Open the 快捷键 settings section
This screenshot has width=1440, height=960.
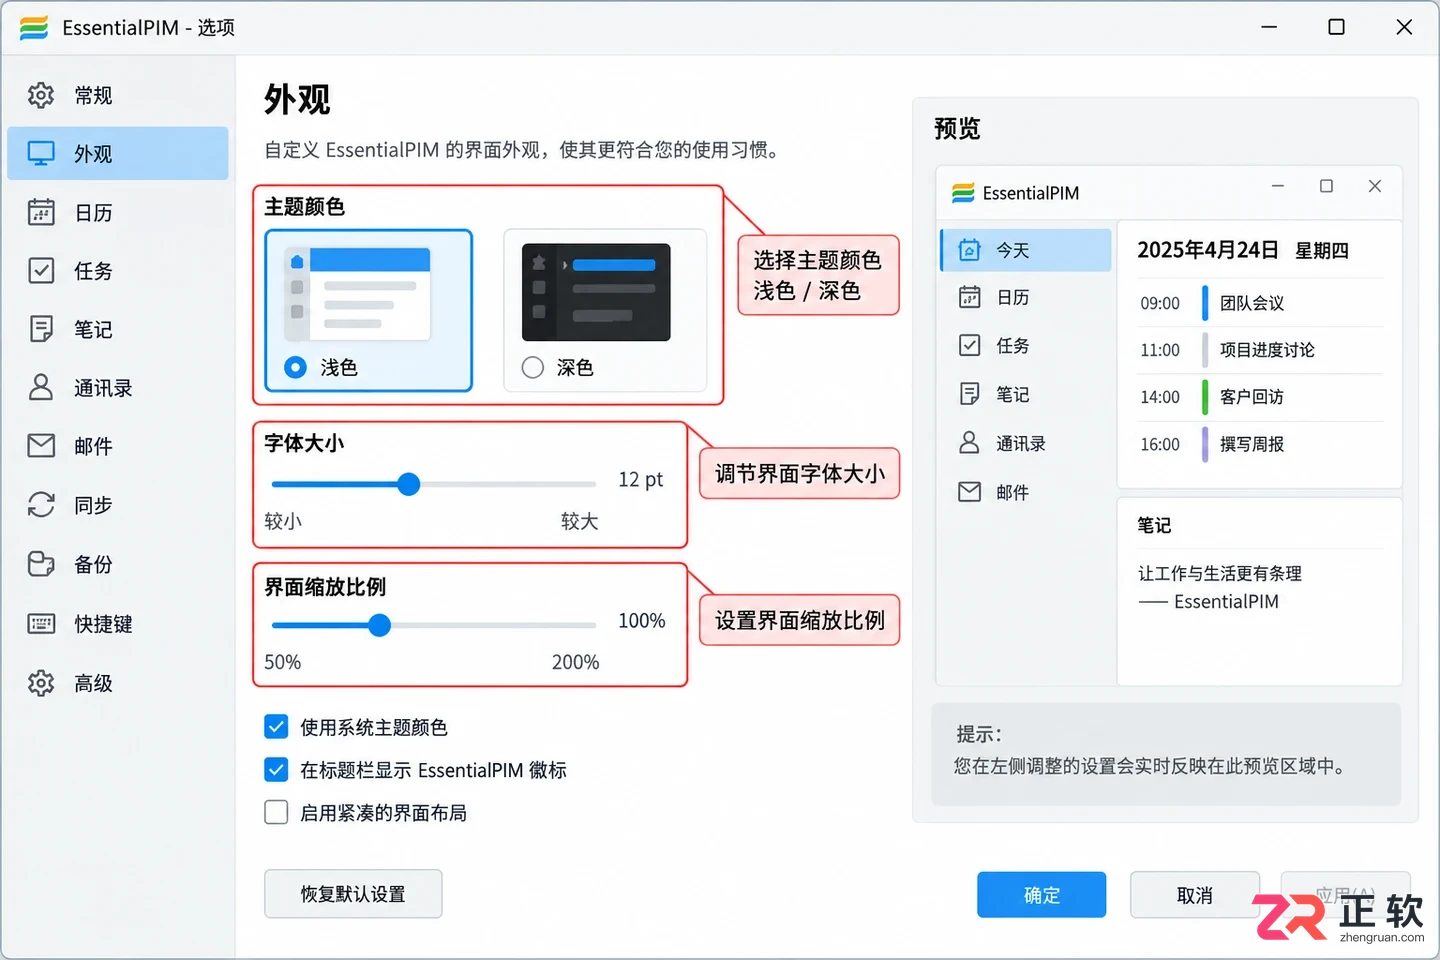pyautogui.click(x=118, y=624)
